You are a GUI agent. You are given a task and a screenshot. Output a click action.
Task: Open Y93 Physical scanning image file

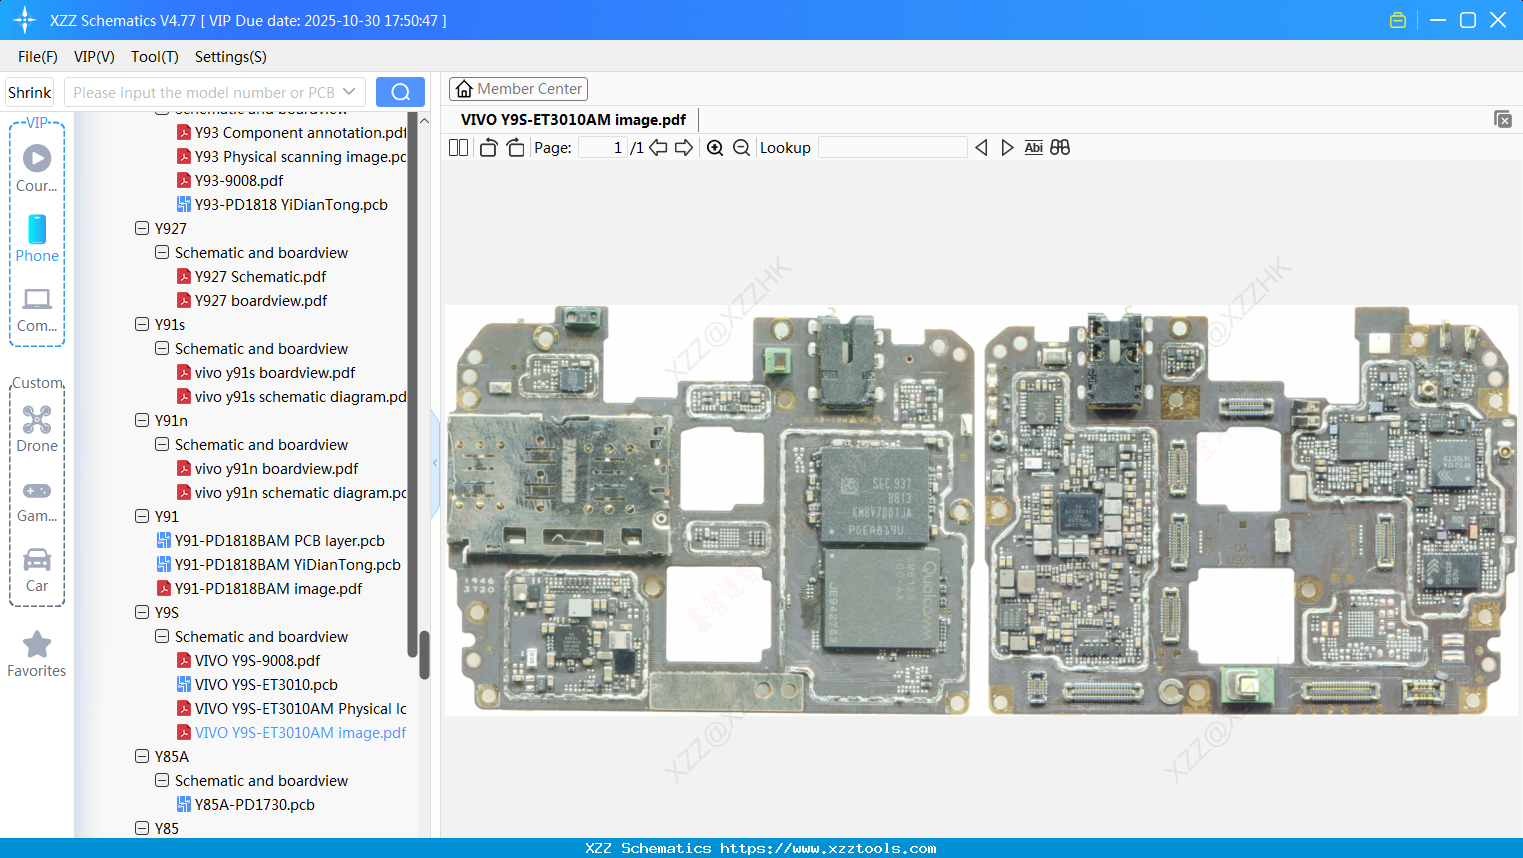click(x=292, y=156)
